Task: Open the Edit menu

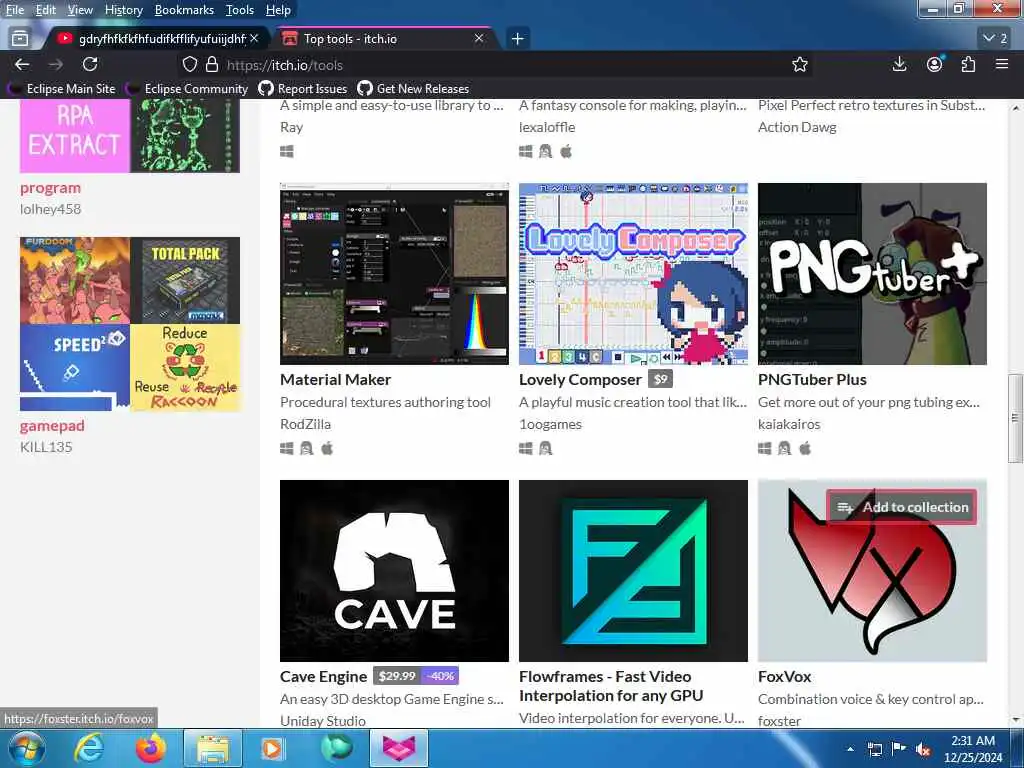Action: [x=46, y=10]
